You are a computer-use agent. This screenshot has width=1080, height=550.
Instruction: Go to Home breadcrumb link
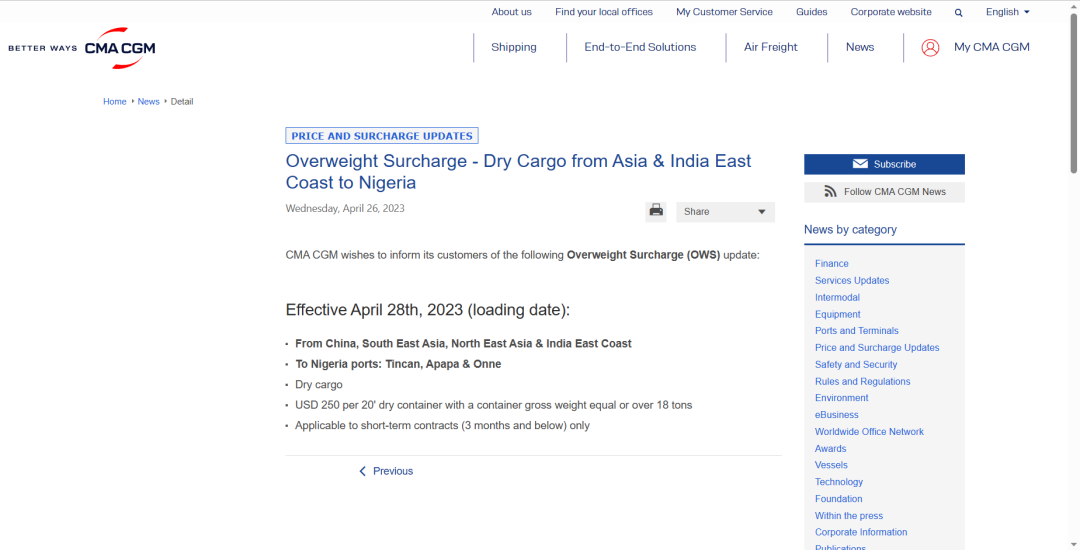115,102
